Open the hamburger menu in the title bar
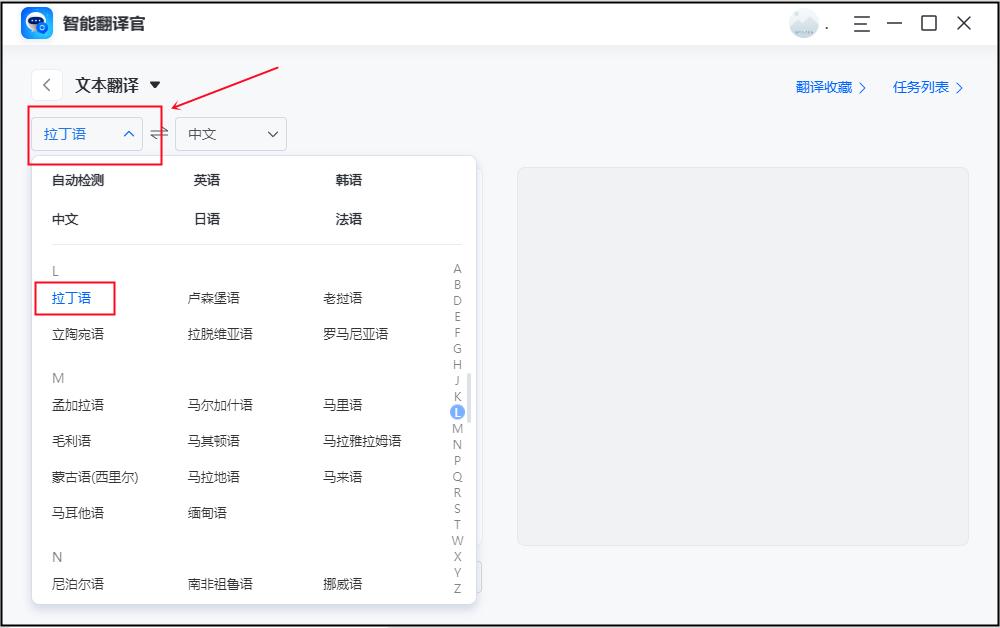 pyautogui.click(x=861, y=23)
